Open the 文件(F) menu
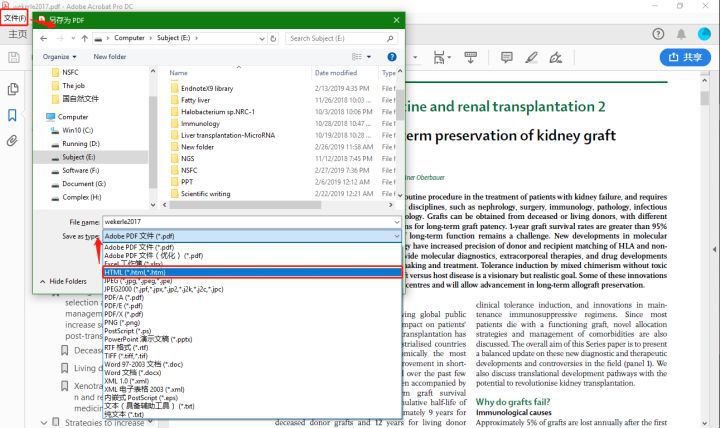The width and height of the screenshot is (720, 428). 15,18
